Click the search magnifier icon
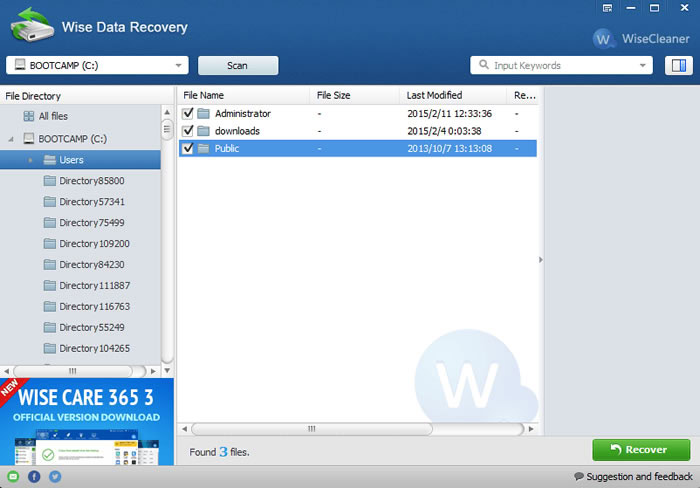700x488 pixels. [483, 65]
